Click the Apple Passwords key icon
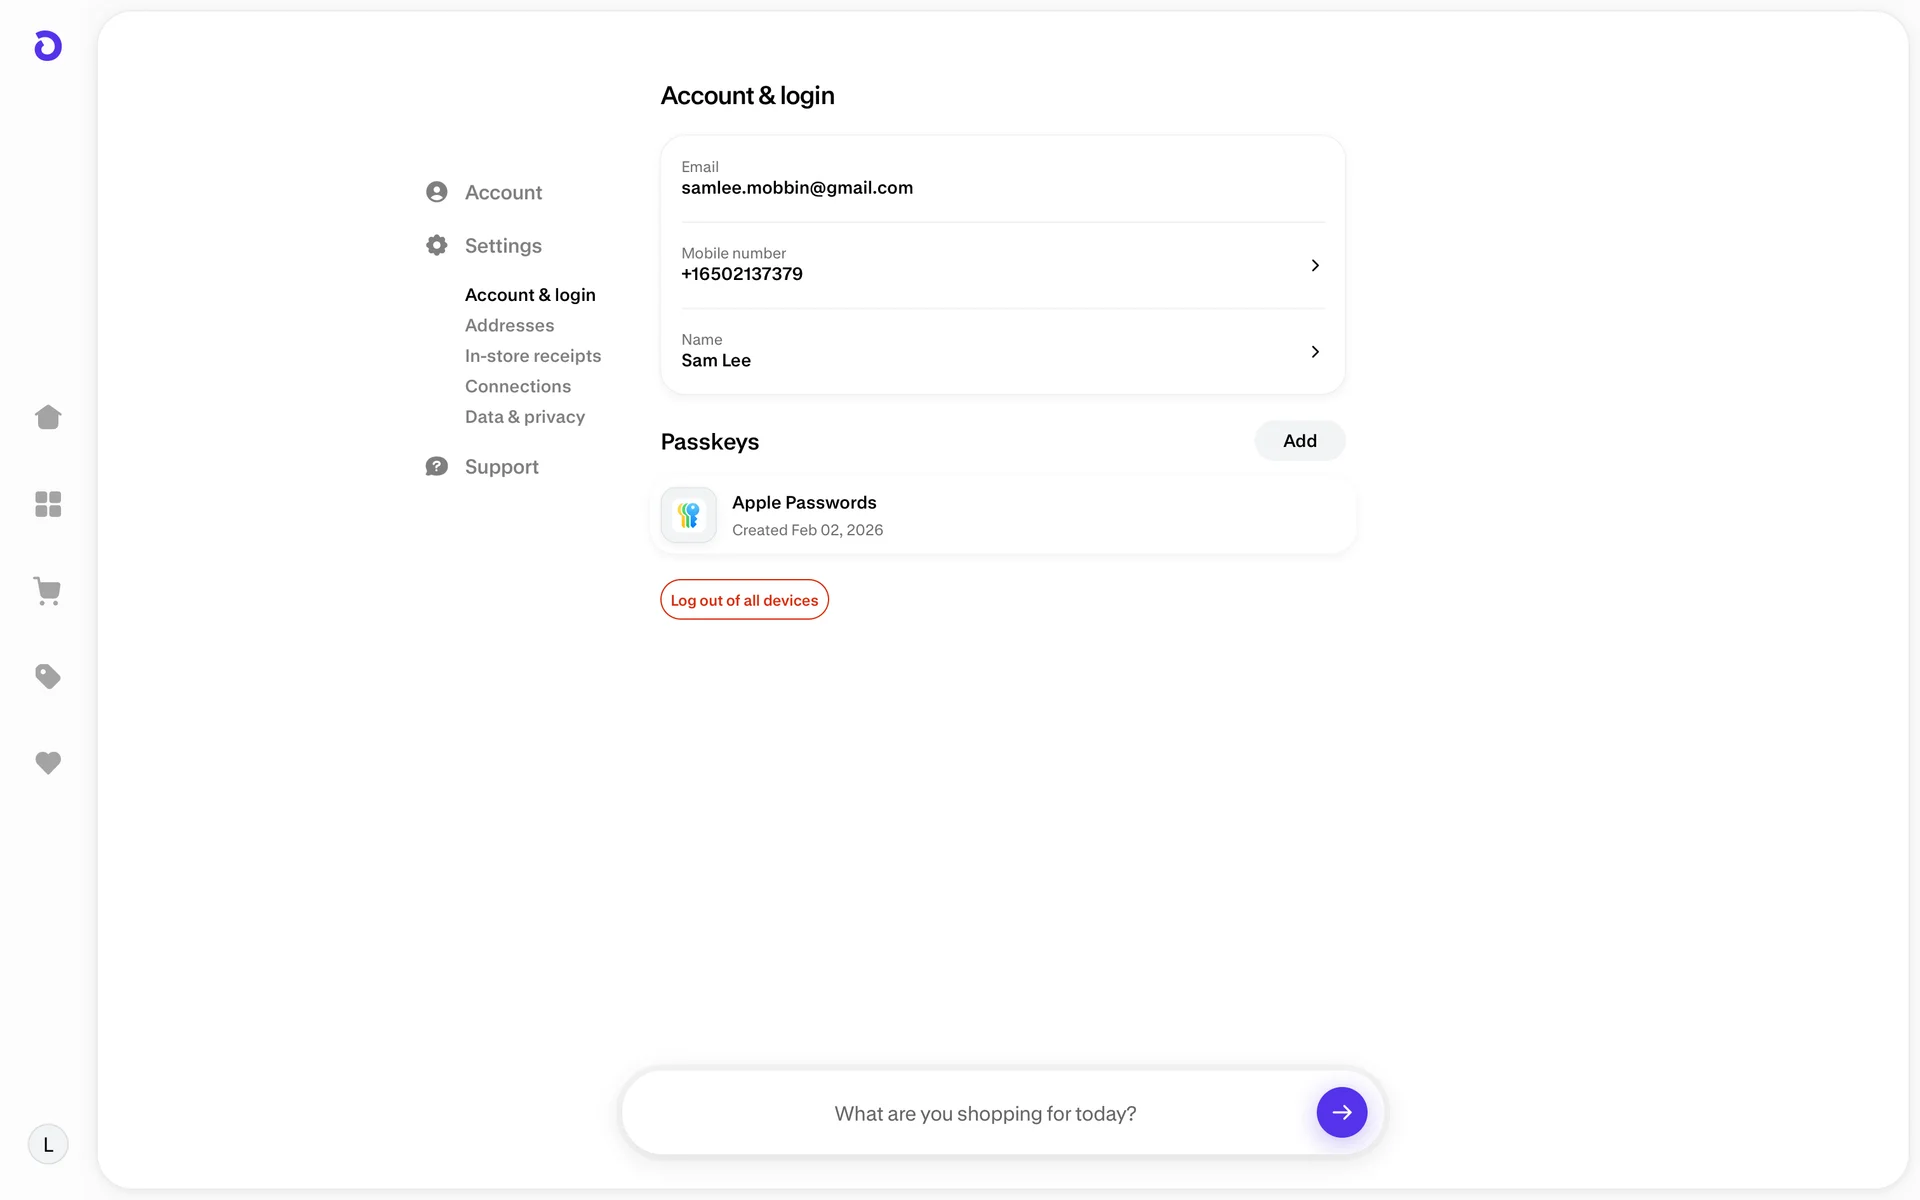 [689, 515]
